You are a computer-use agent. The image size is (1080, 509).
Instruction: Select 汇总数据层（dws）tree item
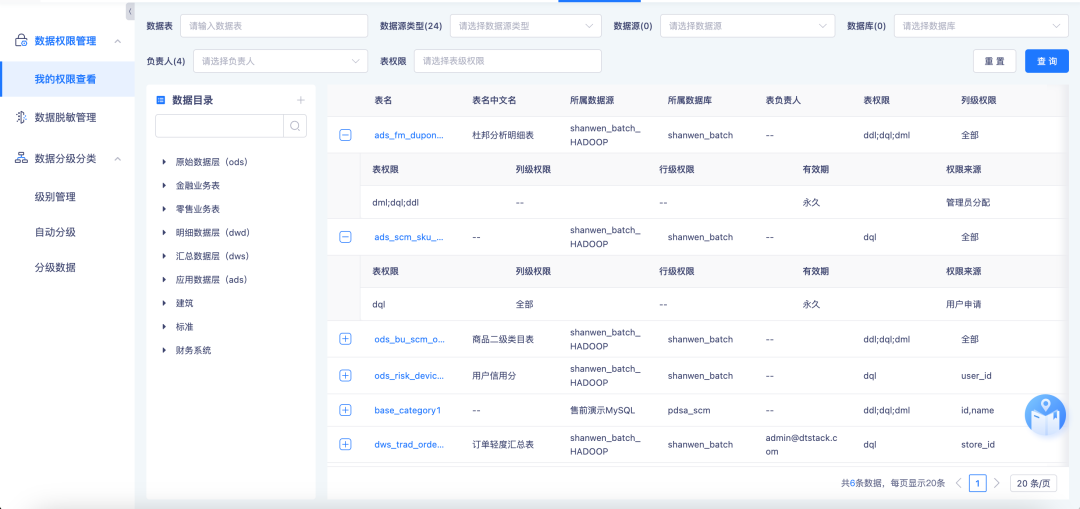pos(212,256)
